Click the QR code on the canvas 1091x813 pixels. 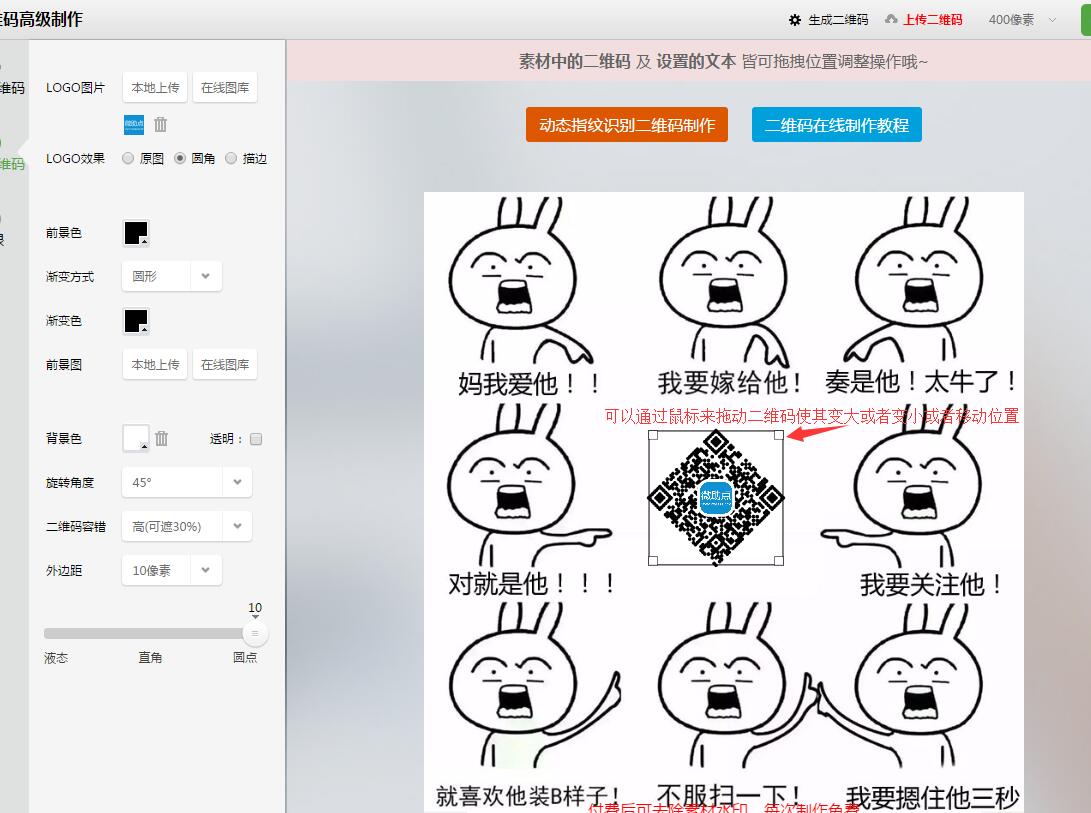click(x=716, y=497)
